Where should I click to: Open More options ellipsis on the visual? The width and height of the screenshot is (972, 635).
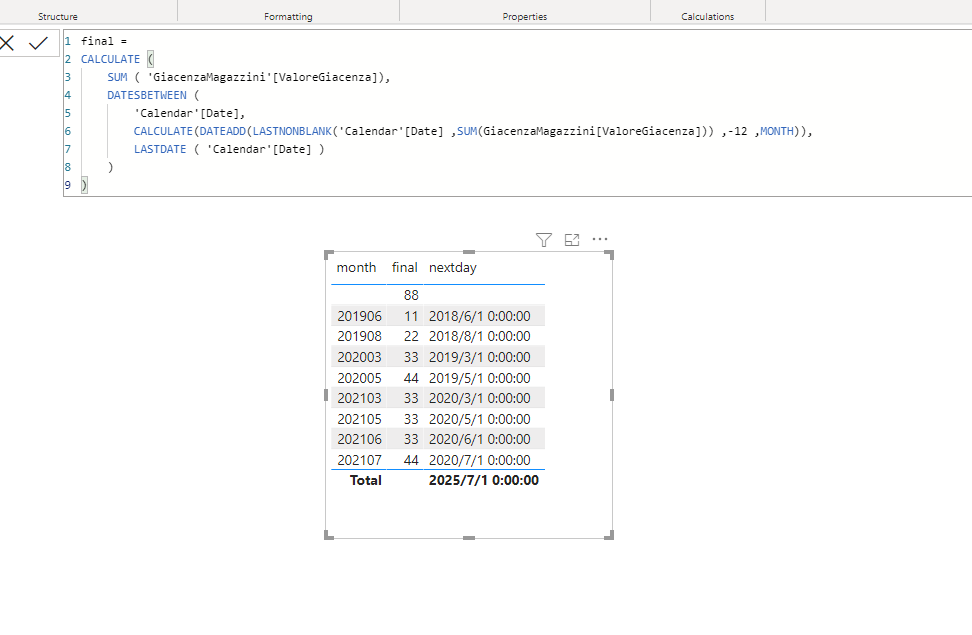click(599, 239)
